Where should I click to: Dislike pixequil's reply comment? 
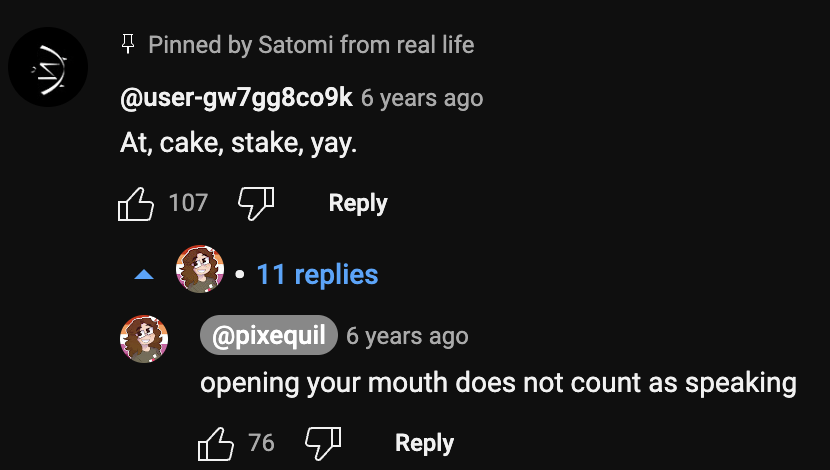point(322,443)
